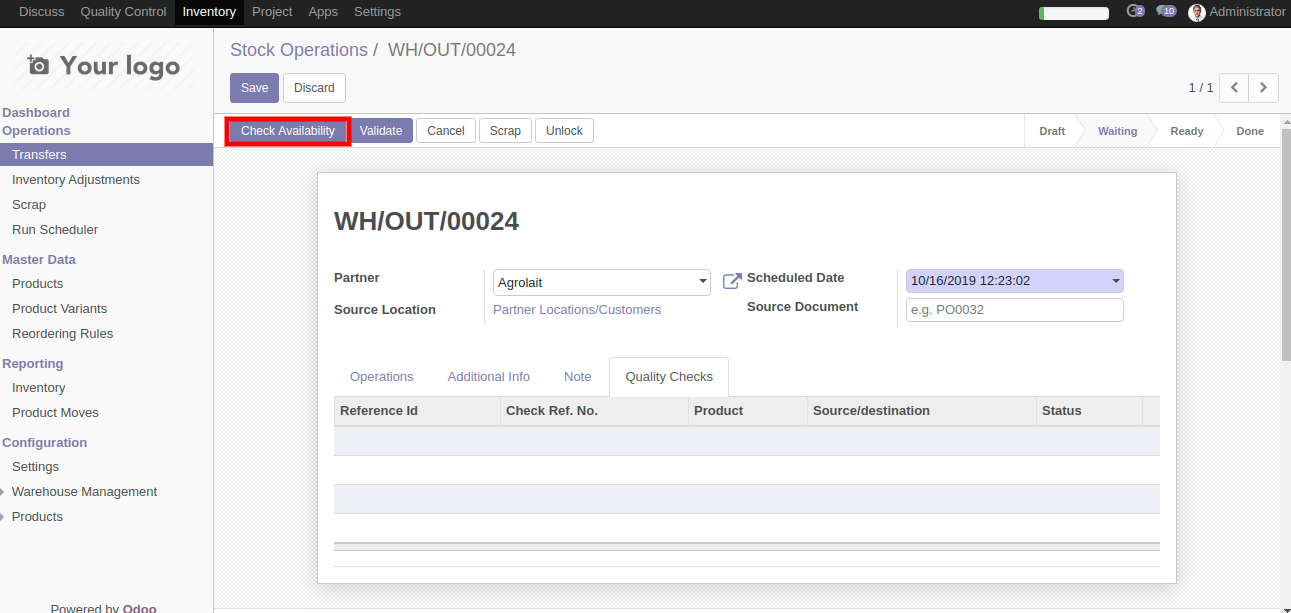Click the Check Availability button
The image size is (1291, 613).
pyautogui.click(x=288, y=131)
